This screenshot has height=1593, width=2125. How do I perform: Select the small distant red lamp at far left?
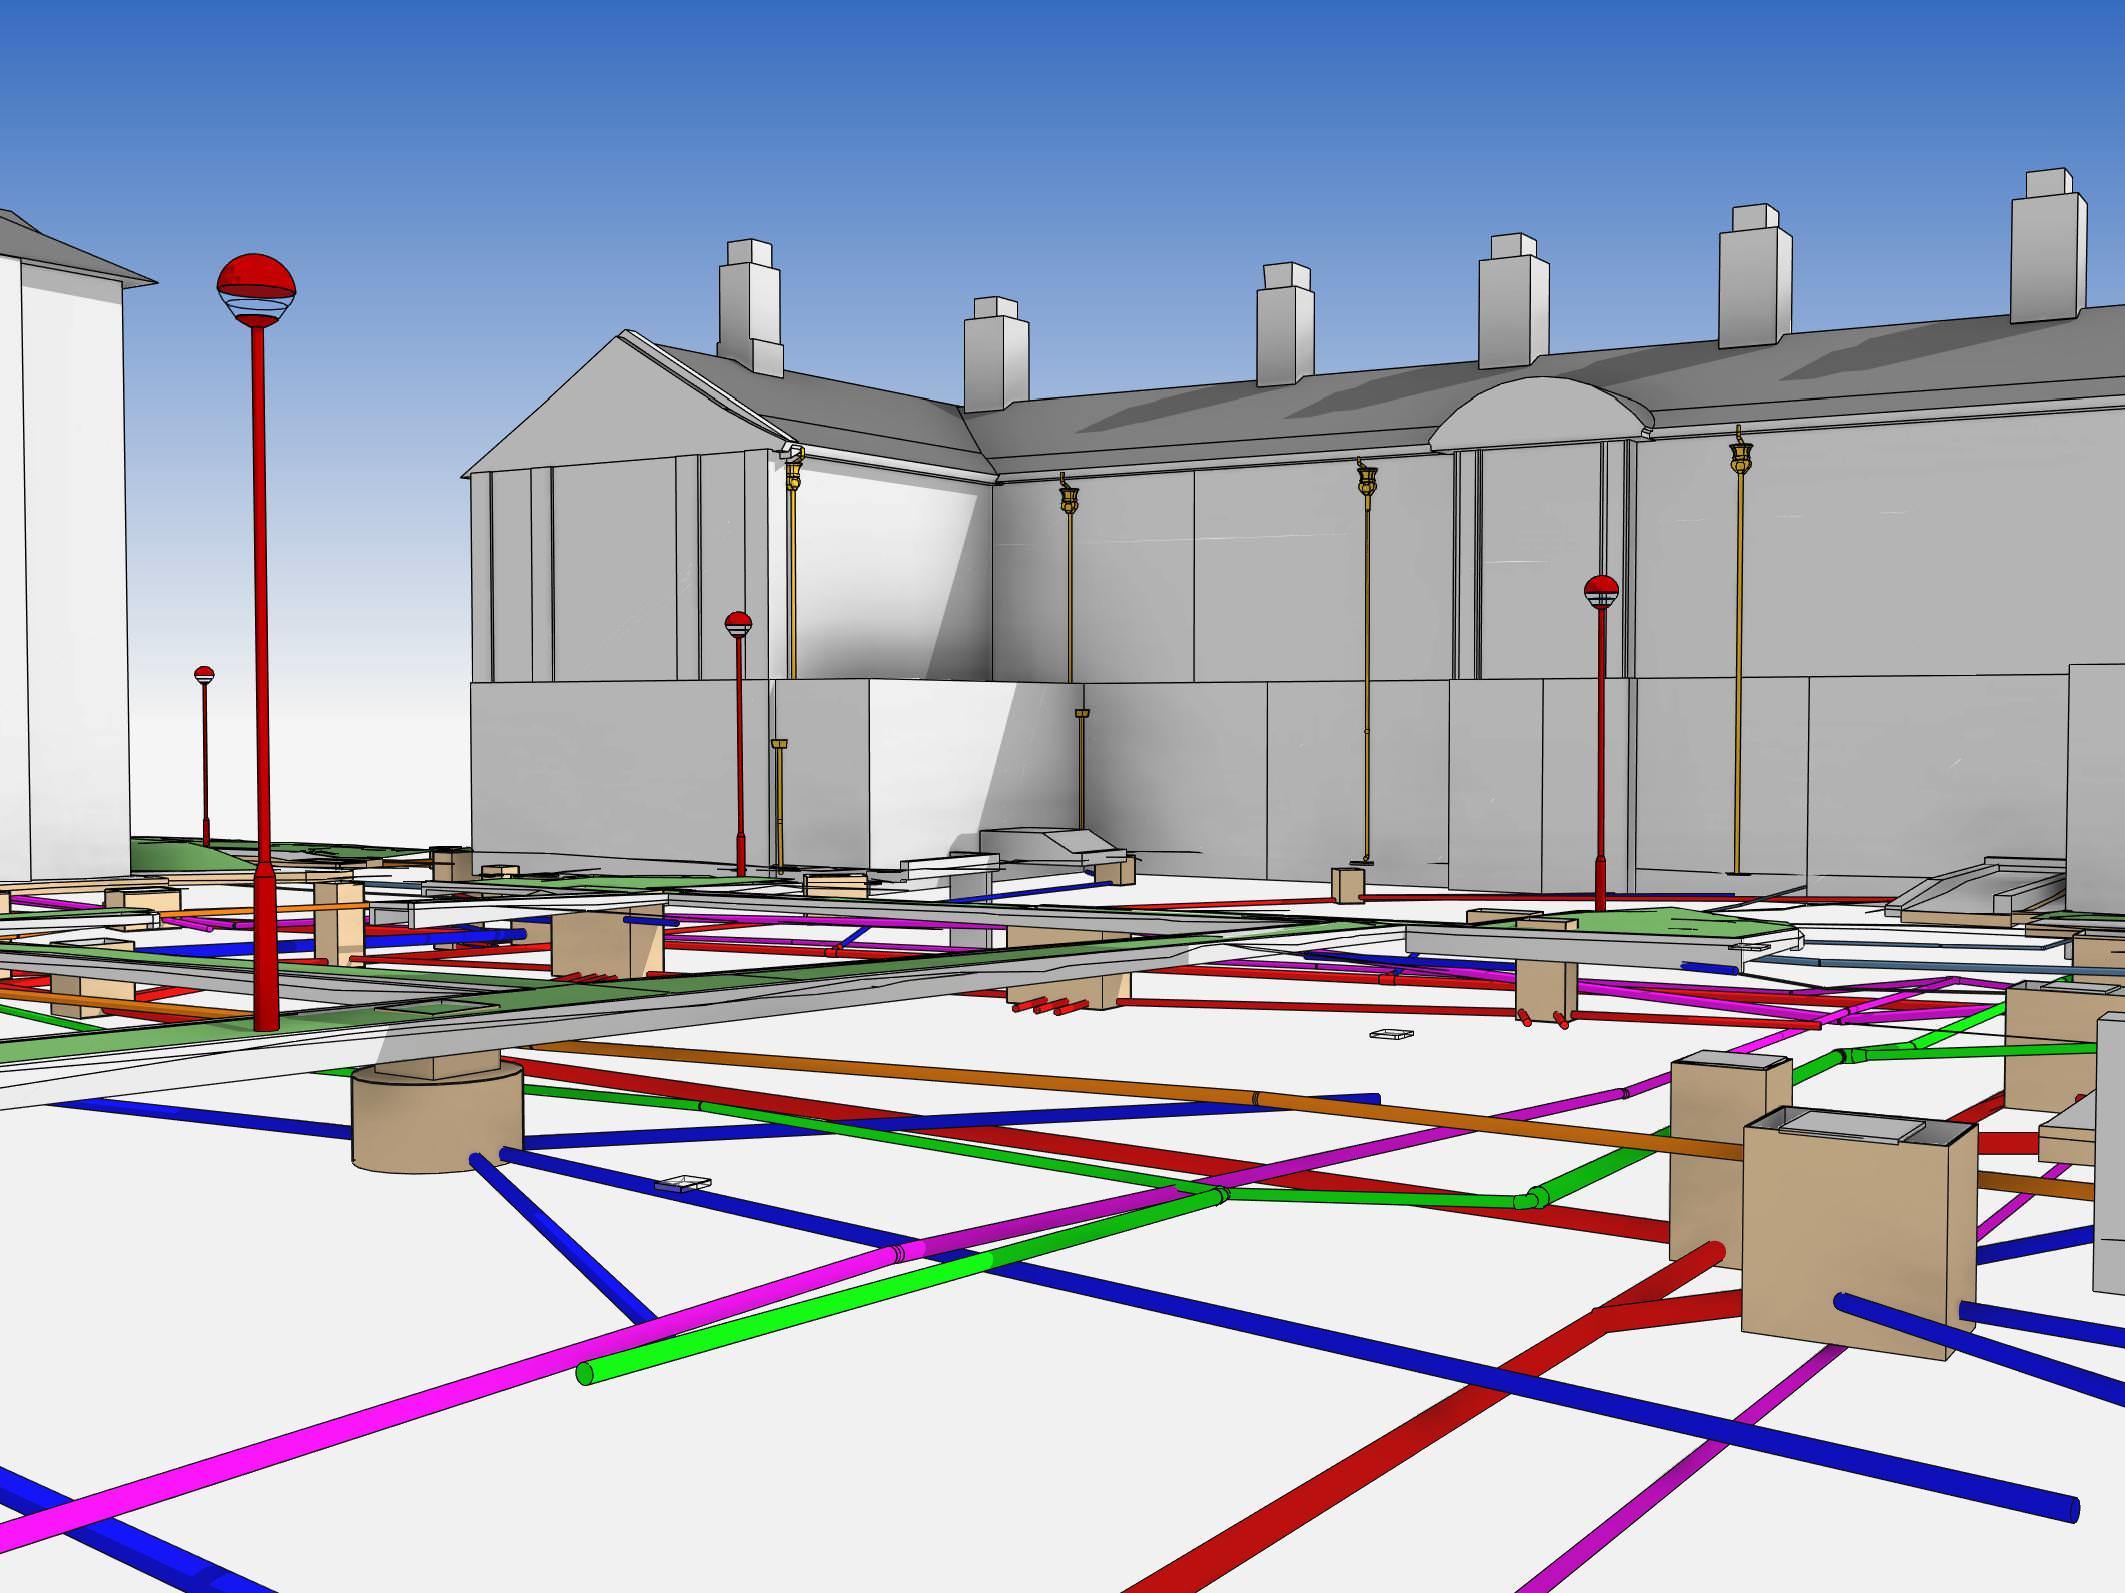click(x=205, y=756)
